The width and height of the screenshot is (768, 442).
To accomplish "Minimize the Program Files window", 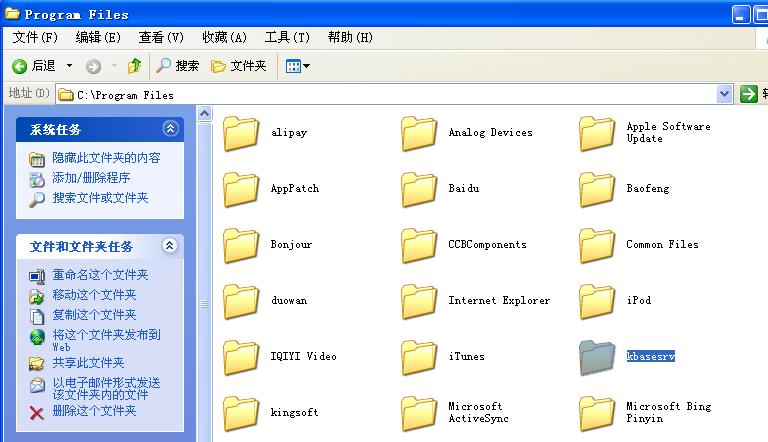I will [741, 14].
